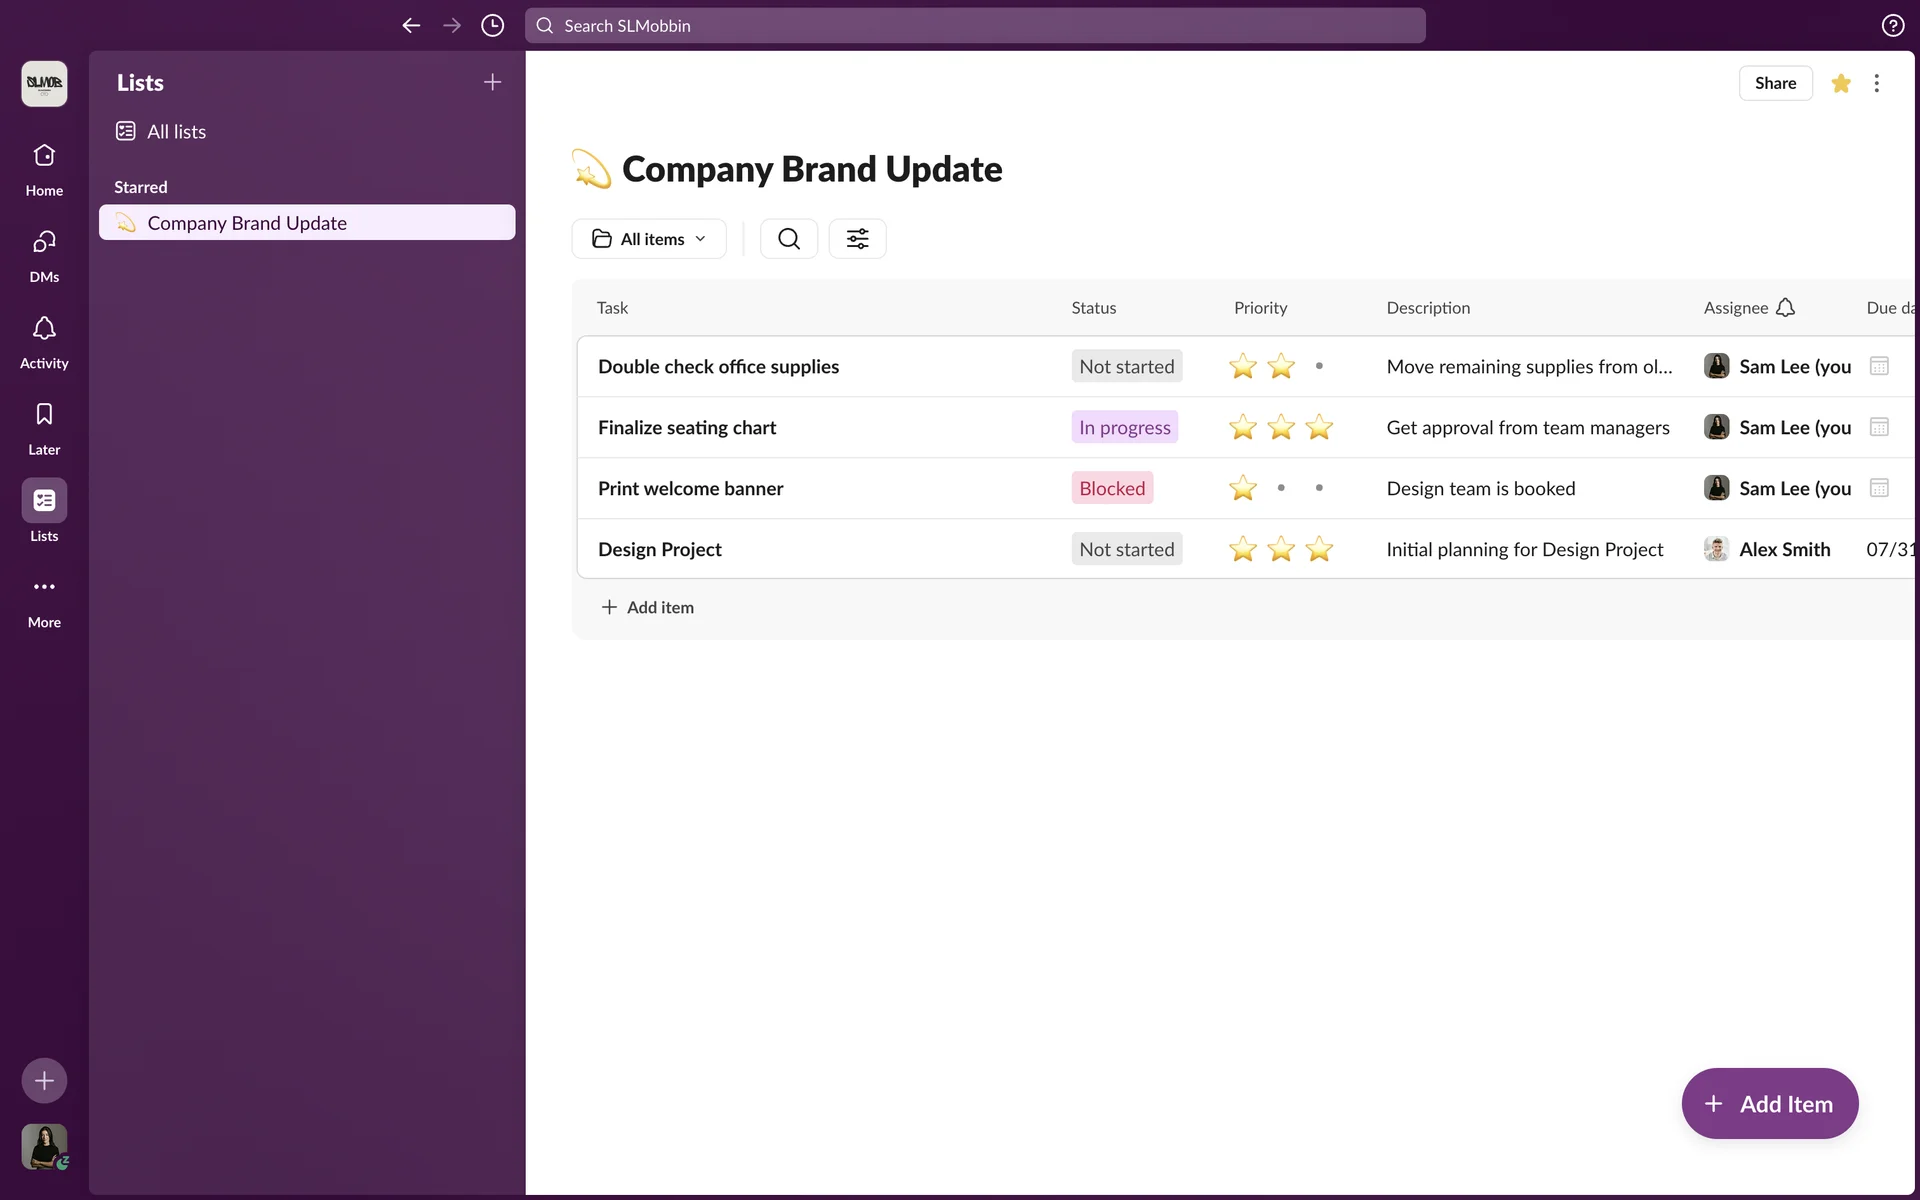Open the Activity bell icon
Viewport: 1920px width, 1200px height.
pos(44,329)
